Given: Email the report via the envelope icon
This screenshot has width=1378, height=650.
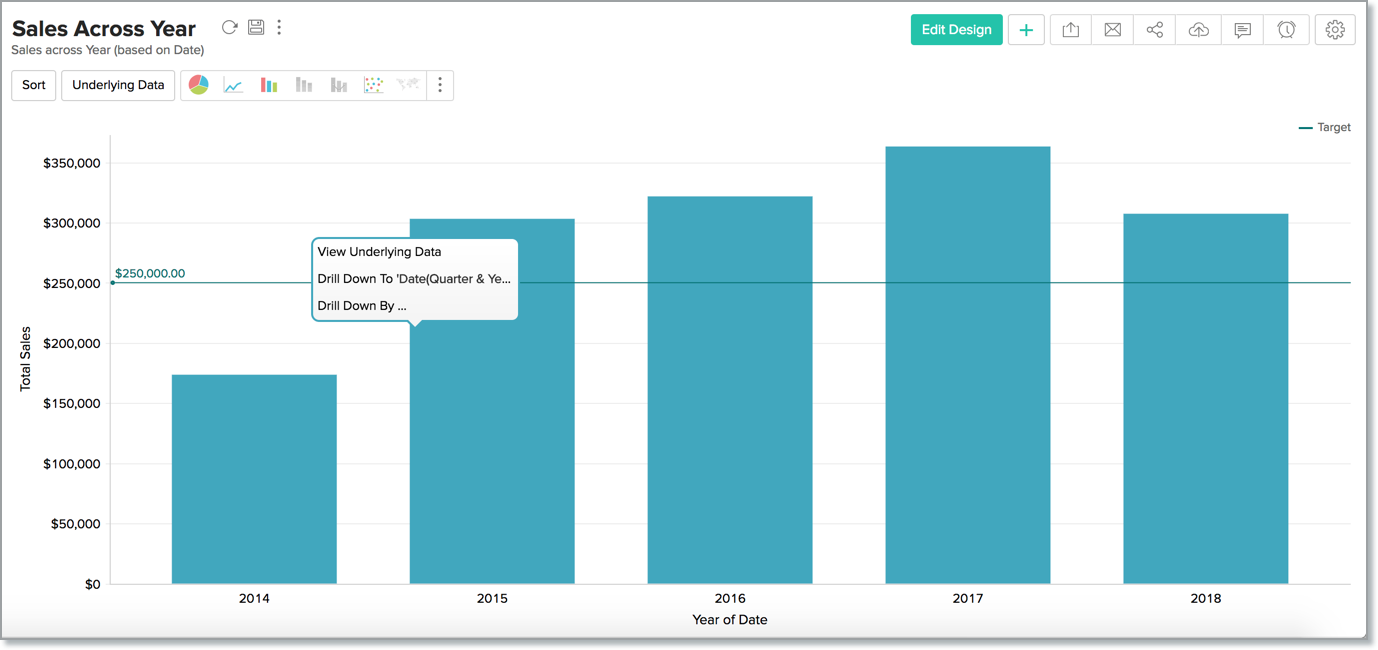Looking at the screenshot, I should click(1112, 30).
